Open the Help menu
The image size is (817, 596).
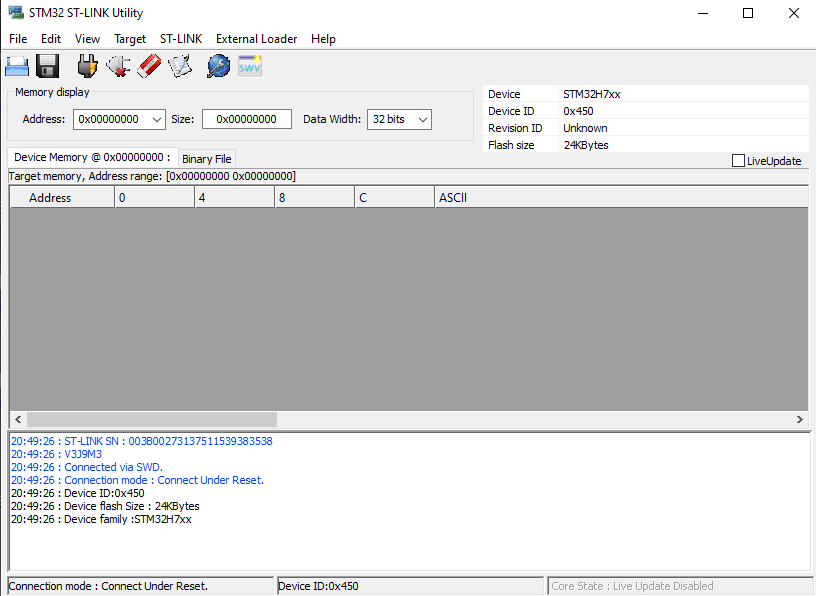[323, 39]
